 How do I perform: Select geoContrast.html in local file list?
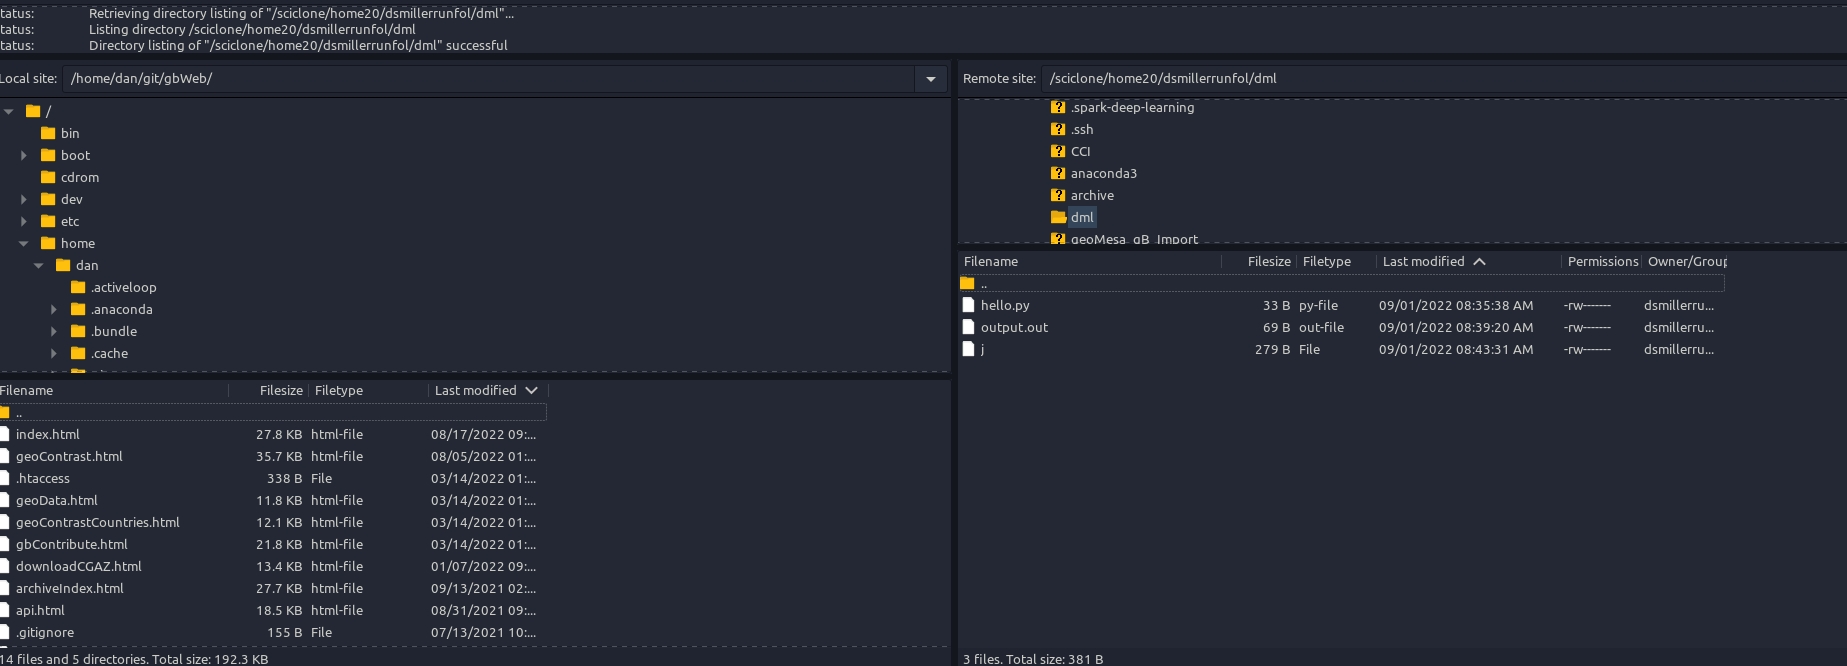(x=69, y=456)
